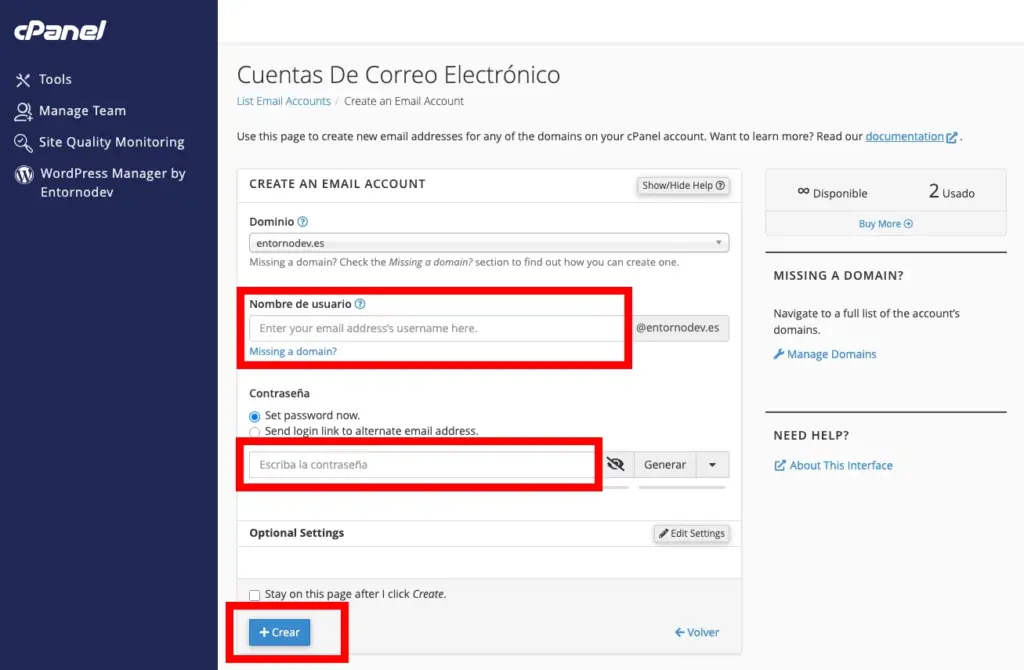Viewport: 1024px width, 670px height.
Task: Toggle password visibility eye icon
Action: [x=615, y=465]
